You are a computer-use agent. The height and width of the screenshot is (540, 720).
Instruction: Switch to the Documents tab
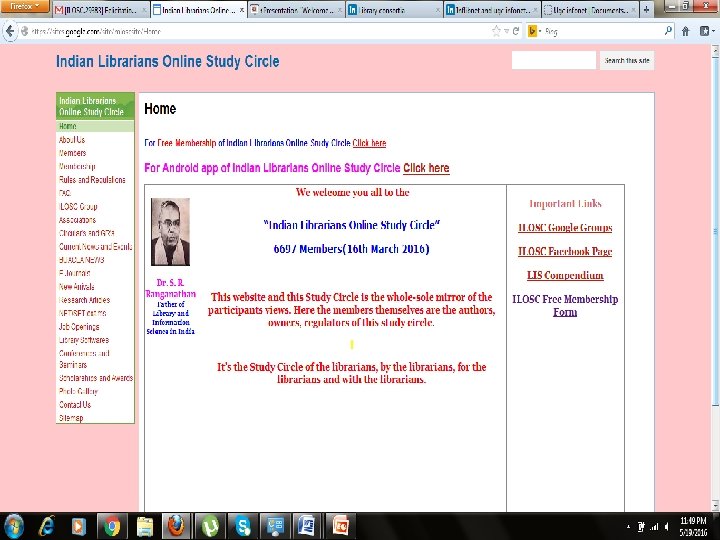pos(590,10)
